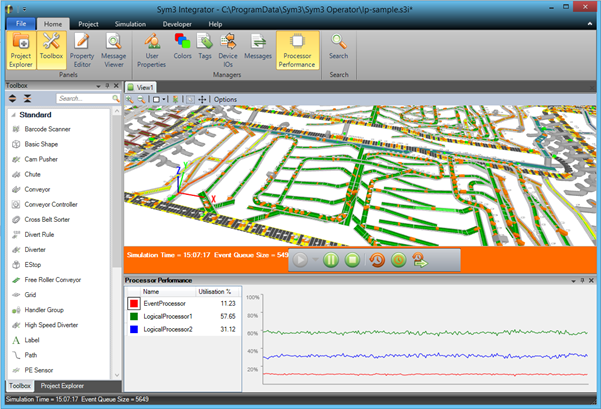Screen dimensions: 601x409
Task: Open the Message Viewer panel
Action: point(113,50)
